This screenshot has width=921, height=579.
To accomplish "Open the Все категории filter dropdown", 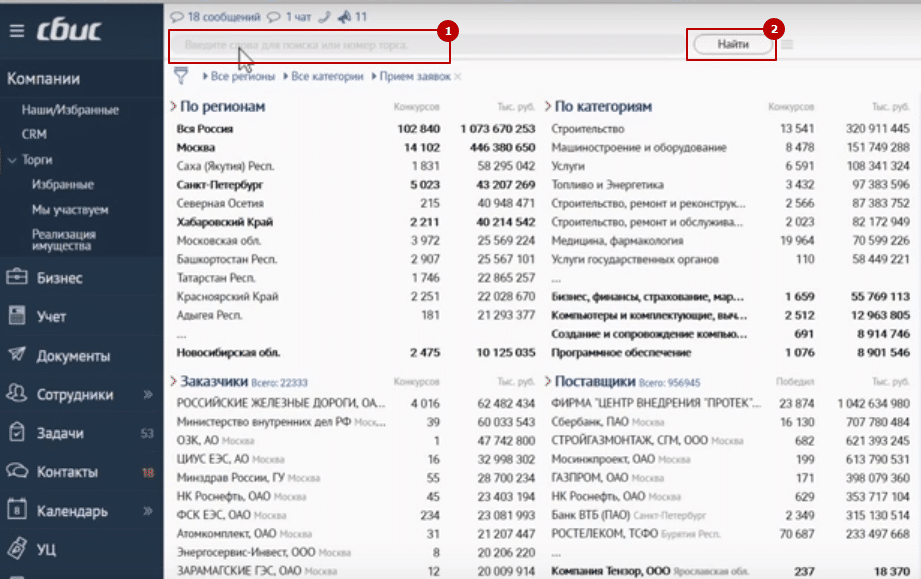I will [x=323, y=76].
